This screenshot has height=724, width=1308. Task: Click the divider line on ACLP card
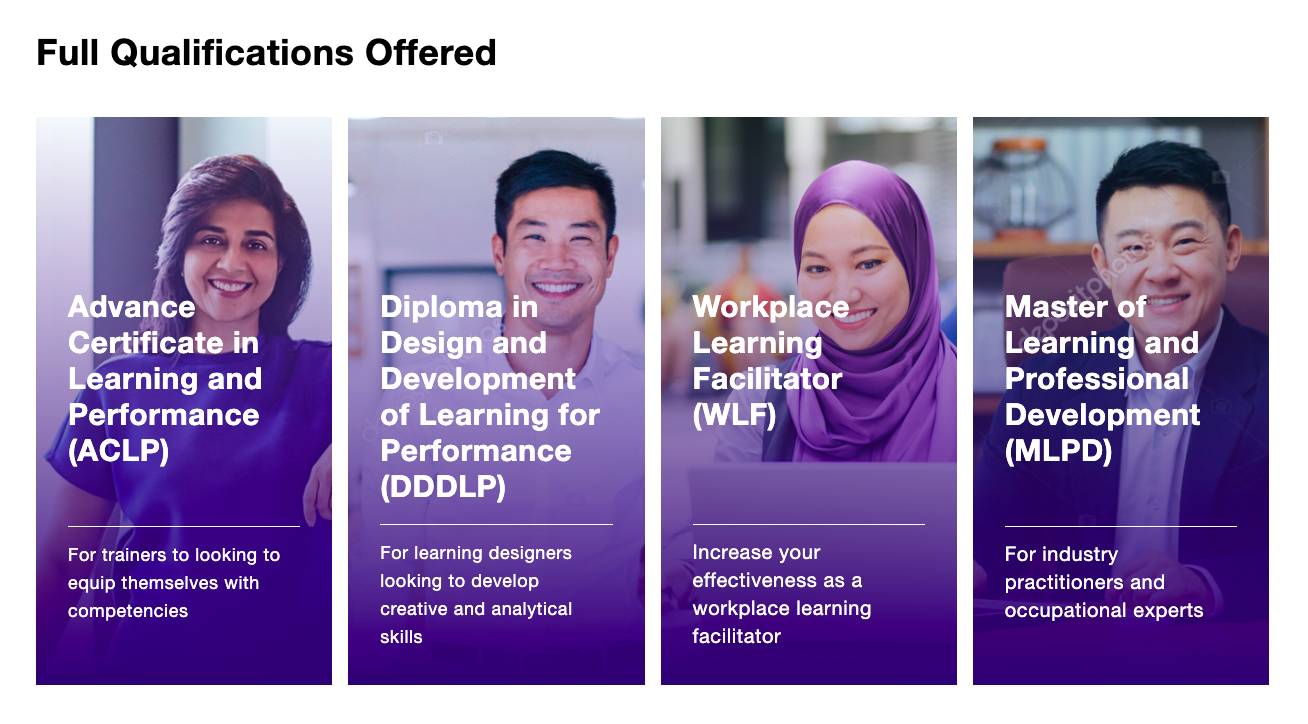[184, 526]
